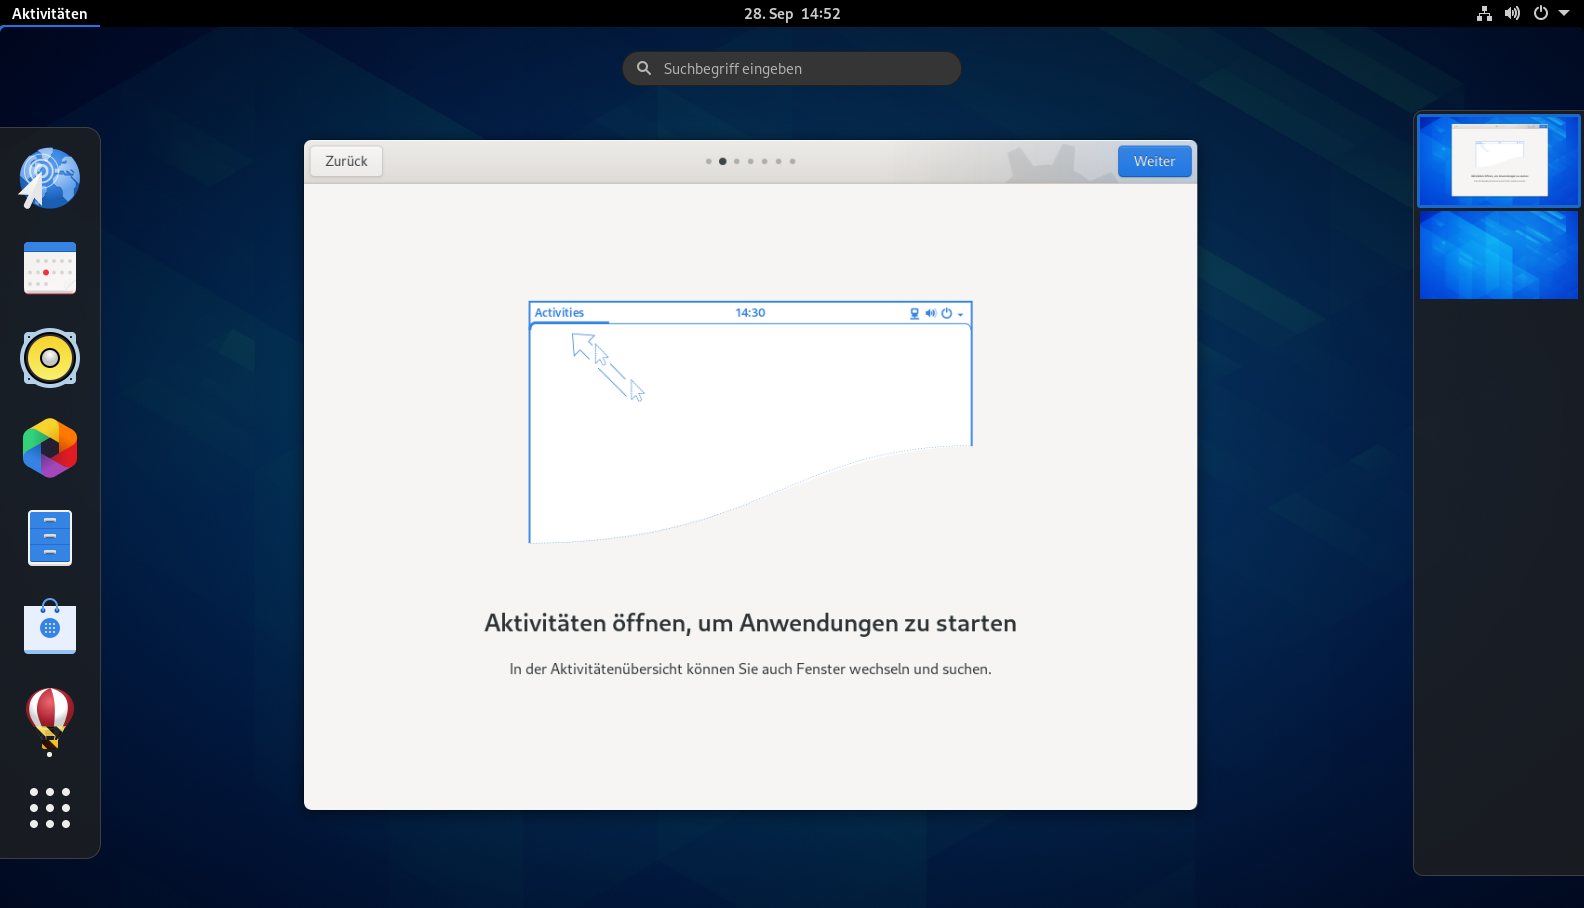Open the Files cabinet icon
Viewport: 1584px width, 908px height.
click(49, 538)
